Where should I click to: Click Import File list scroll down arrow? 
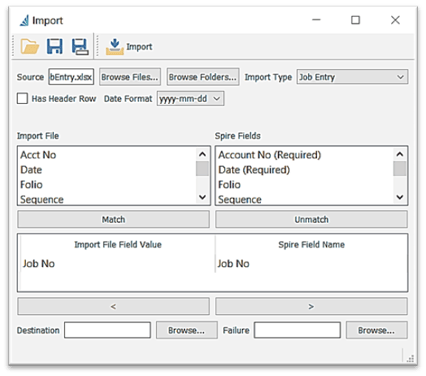(202, 197)
